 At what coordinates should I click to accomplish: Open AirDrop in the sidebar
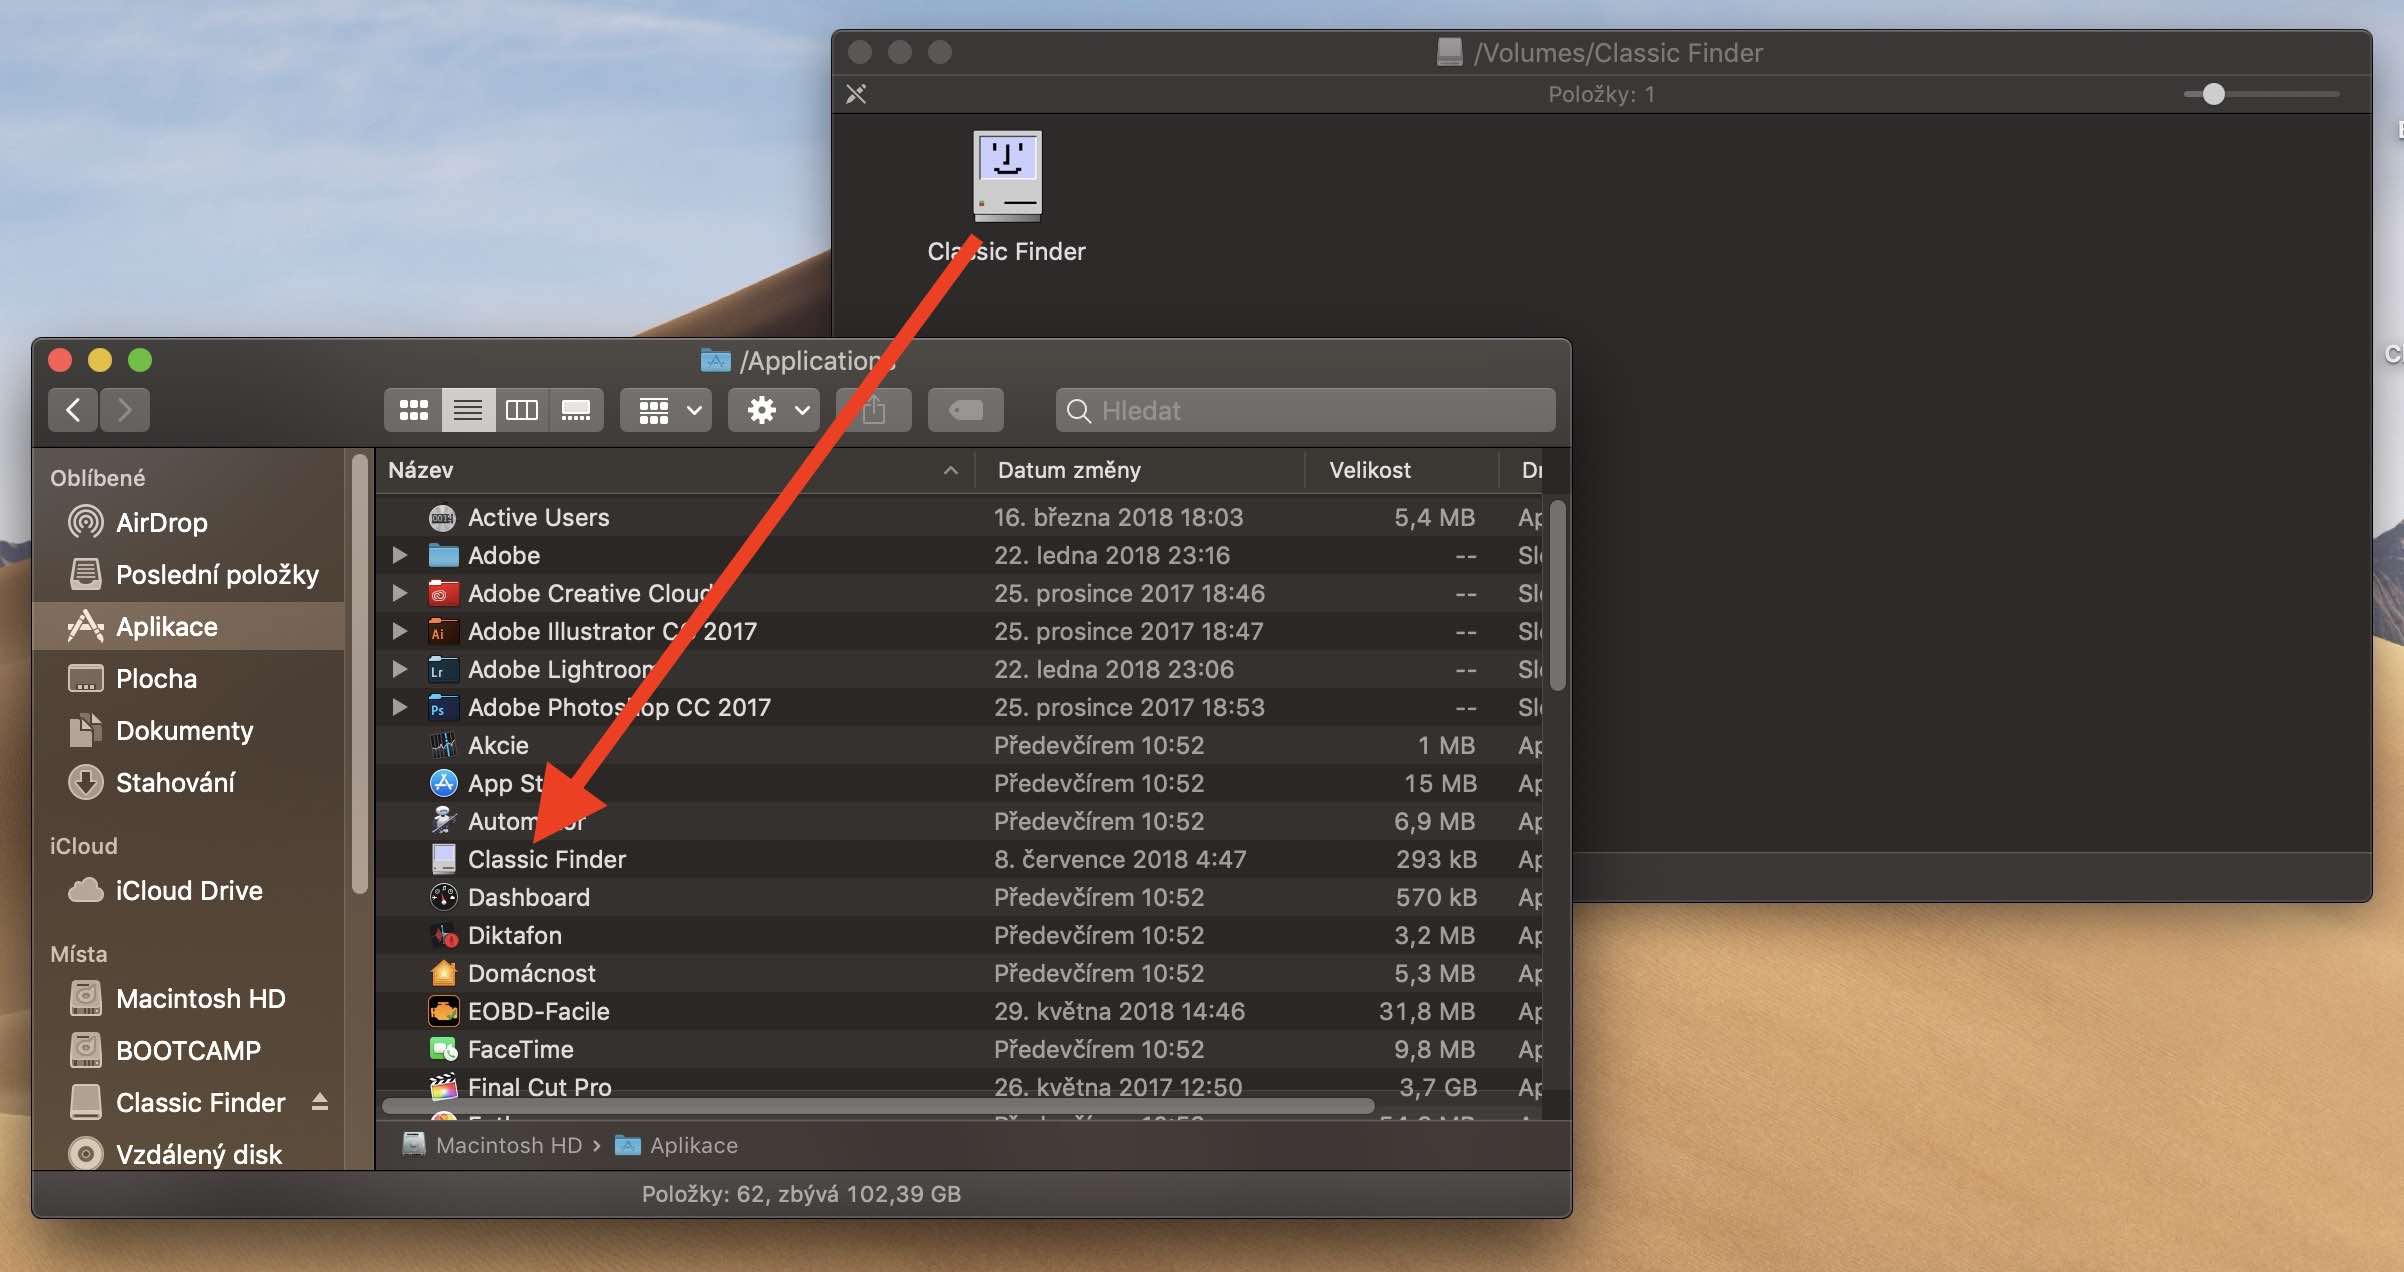160,522
